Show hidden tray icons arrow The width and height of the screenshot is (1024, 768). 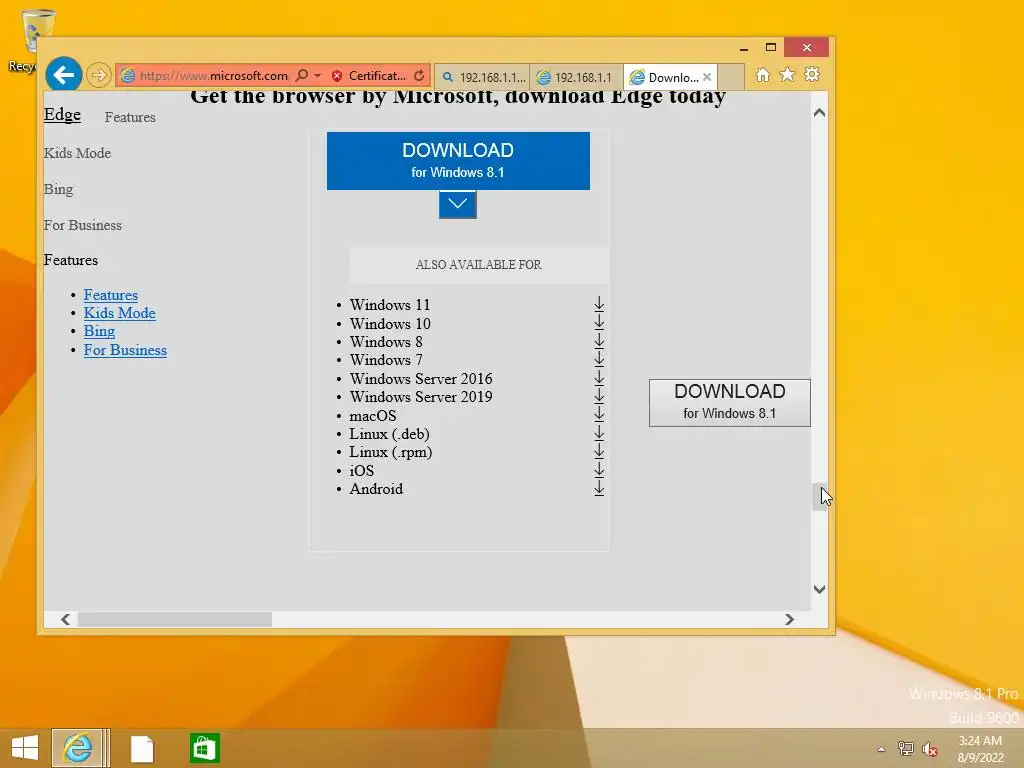(882, 749)
